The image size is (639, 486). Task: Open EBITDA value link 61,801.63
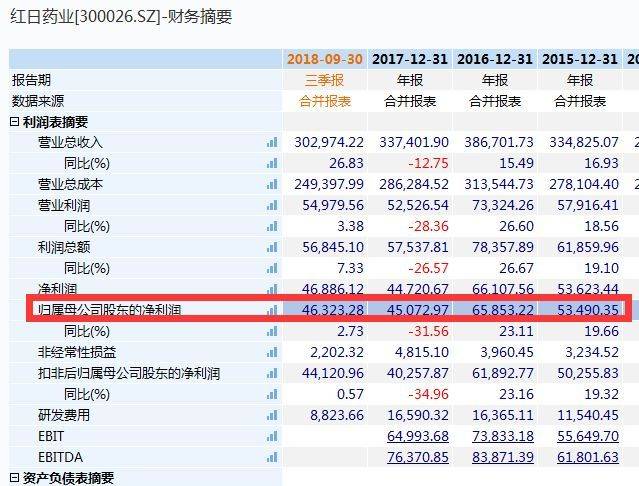click(588, 457)
